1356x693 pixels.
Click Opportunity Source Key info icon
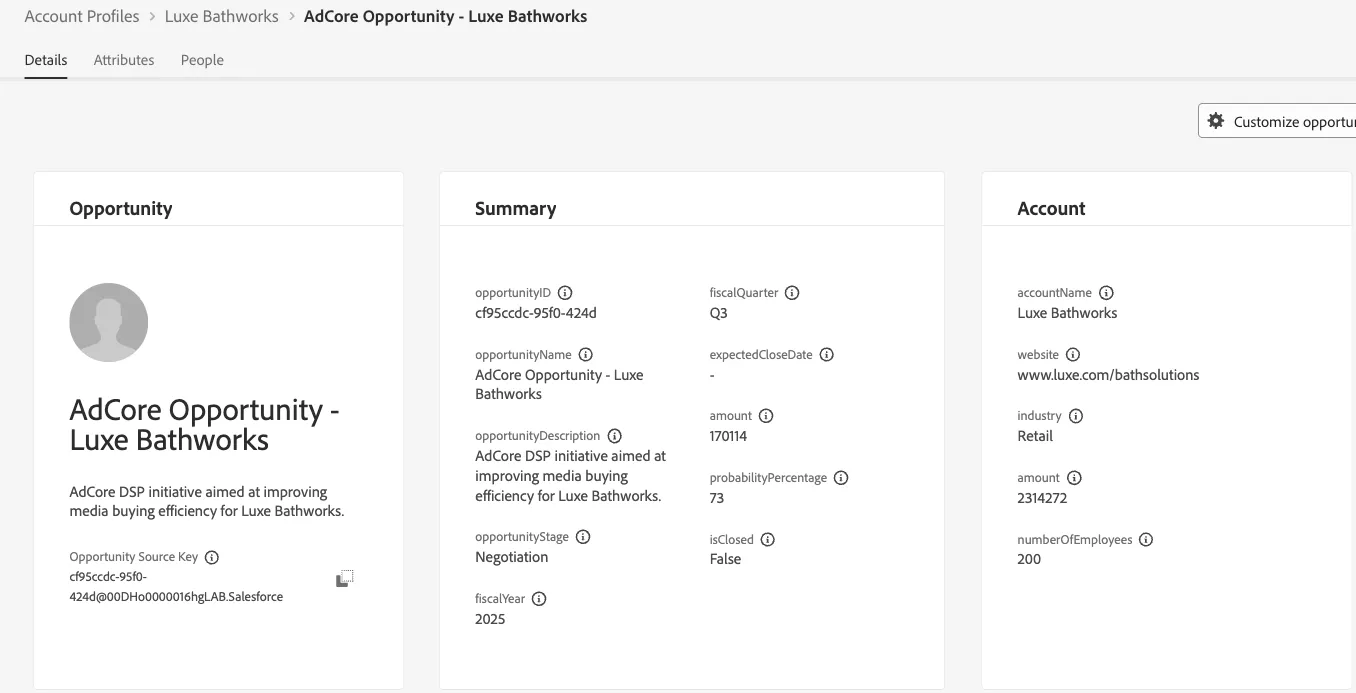tap(212, 557)
